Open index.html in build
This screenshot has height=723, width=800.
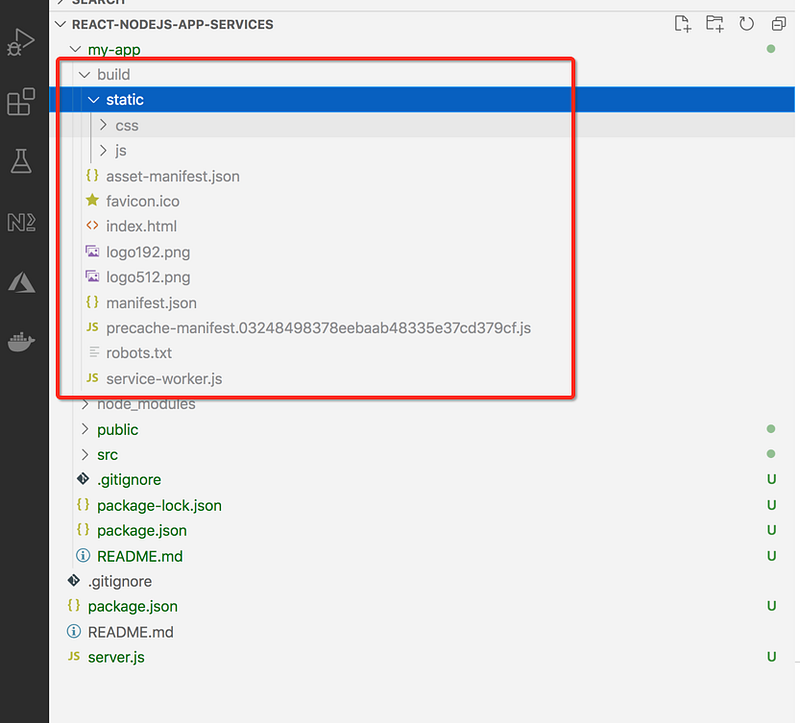141,226
